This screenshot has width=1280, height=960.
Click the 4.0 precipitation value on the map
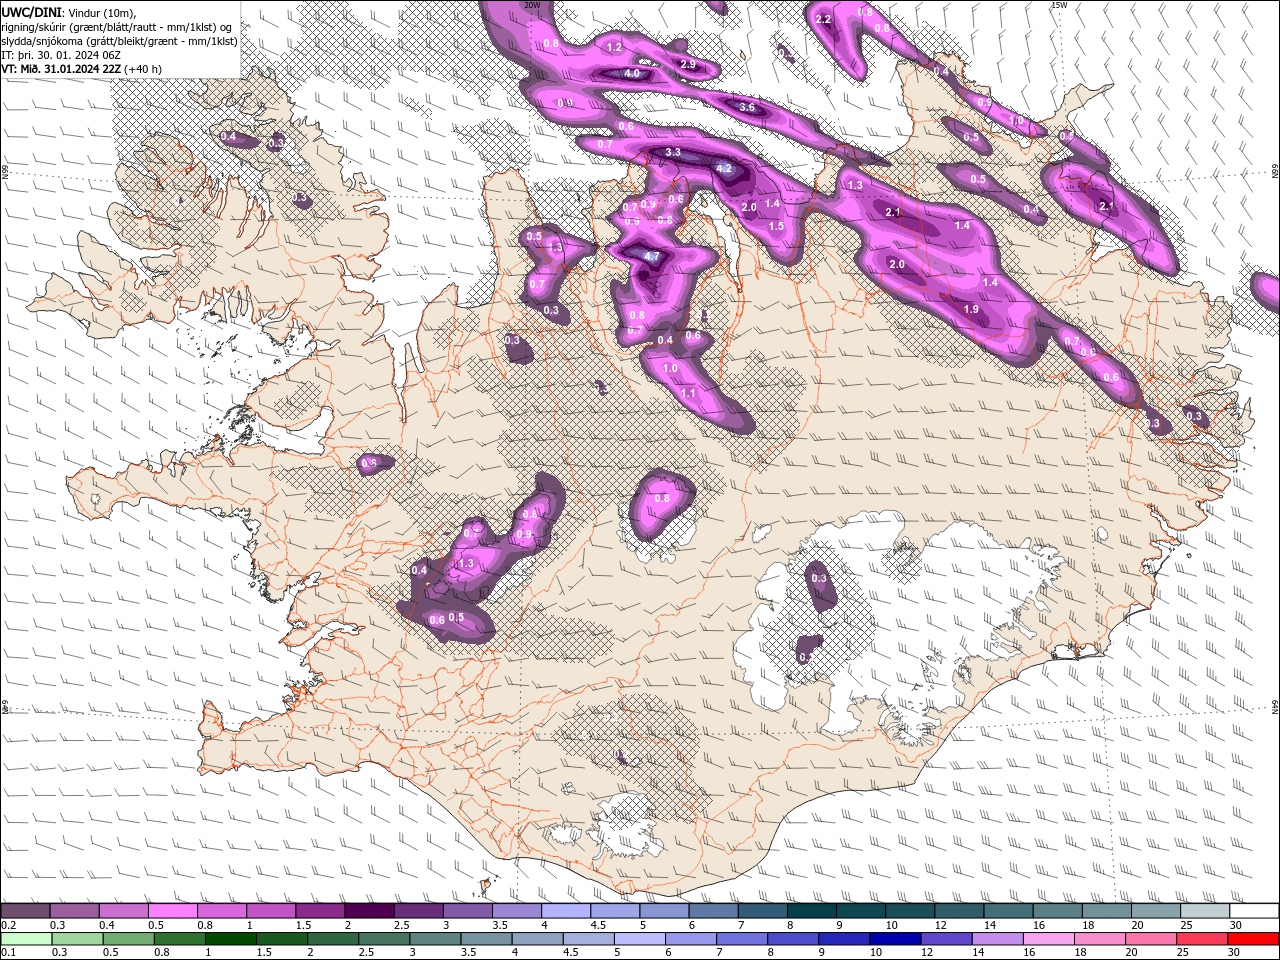(632, 74)
